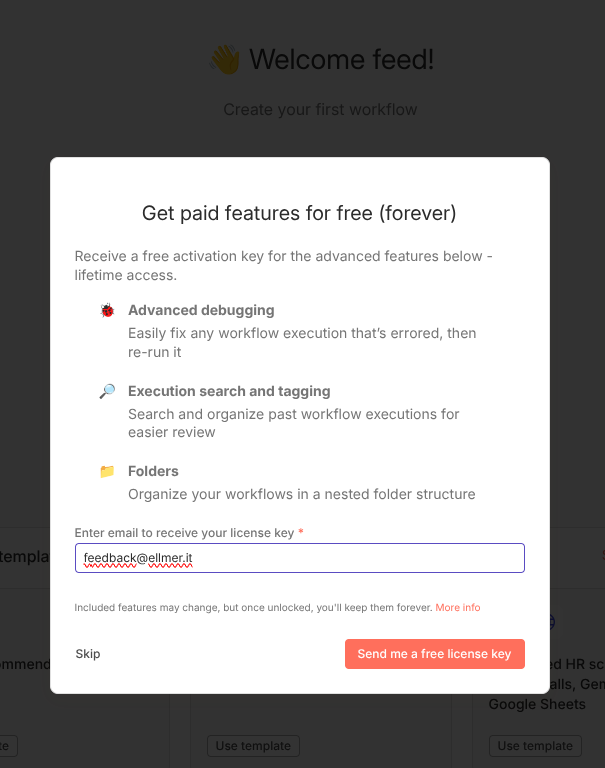Click the waving hand emoji in the welcome header
605x768 pixels.
[225, 60]
